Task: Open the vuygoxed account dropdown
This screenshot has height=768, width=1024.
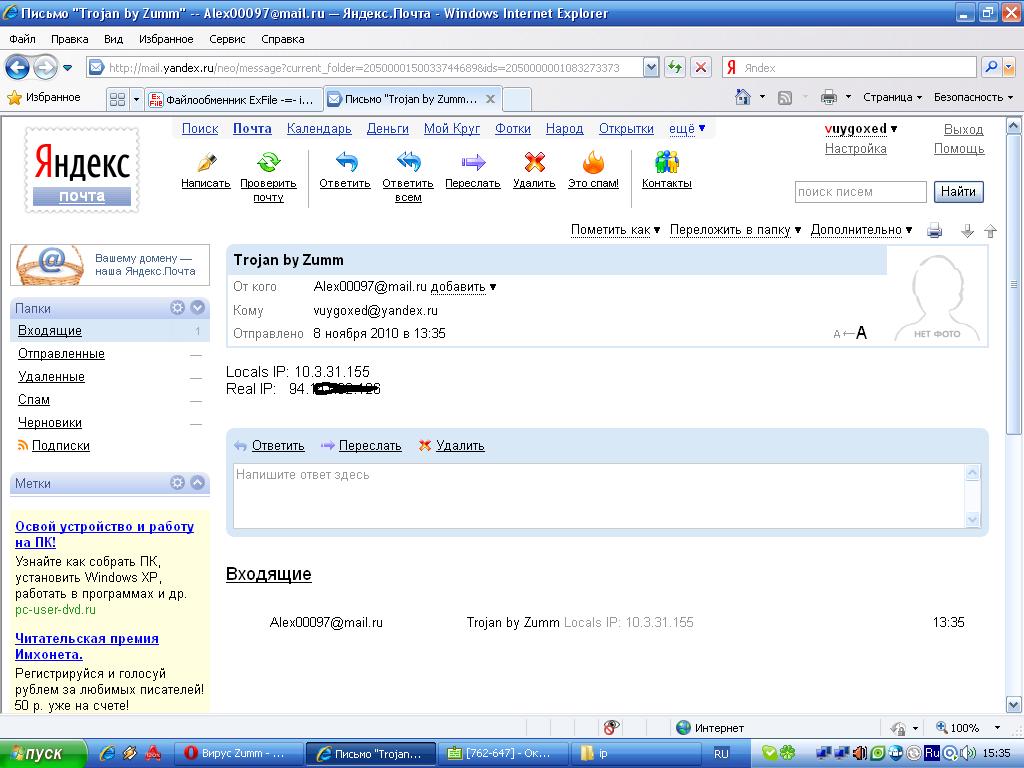Action: pyautogui.click(x=861, y=129)
